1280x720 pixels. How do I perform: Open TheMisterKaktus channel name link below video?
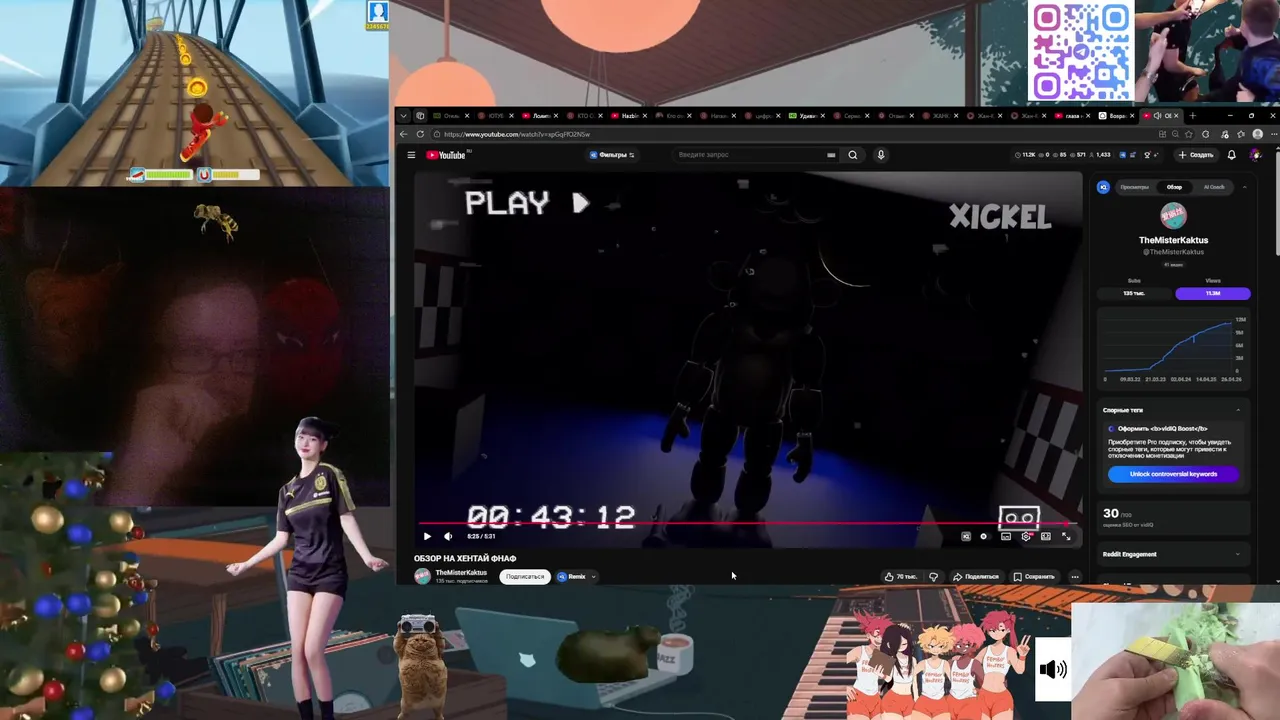pyautogui.click(x=461, y=573)
